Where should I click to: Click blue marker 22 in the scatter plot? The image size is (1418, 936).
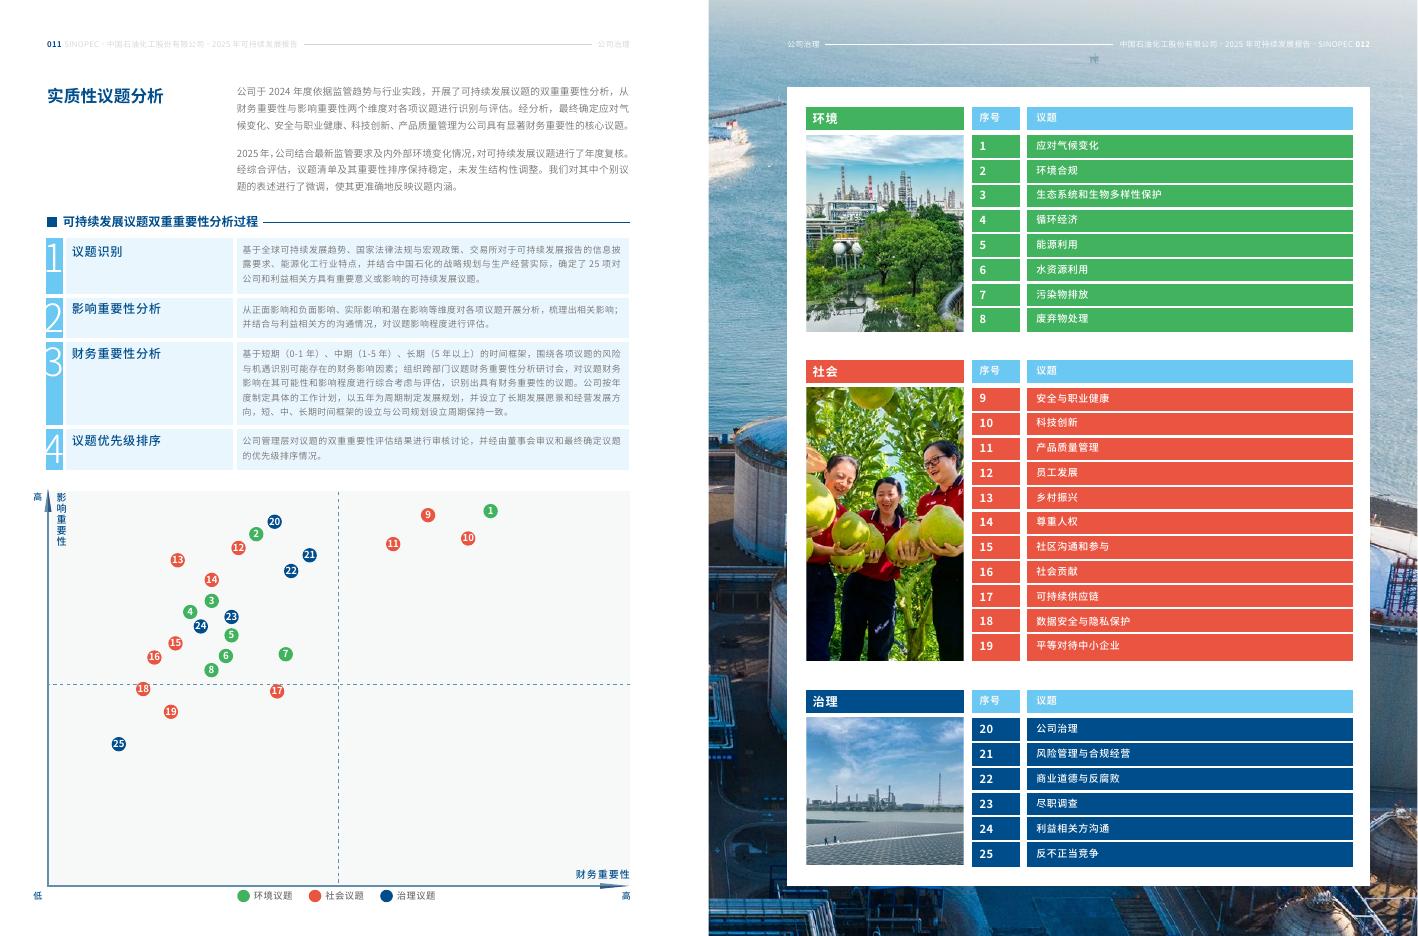291,571
